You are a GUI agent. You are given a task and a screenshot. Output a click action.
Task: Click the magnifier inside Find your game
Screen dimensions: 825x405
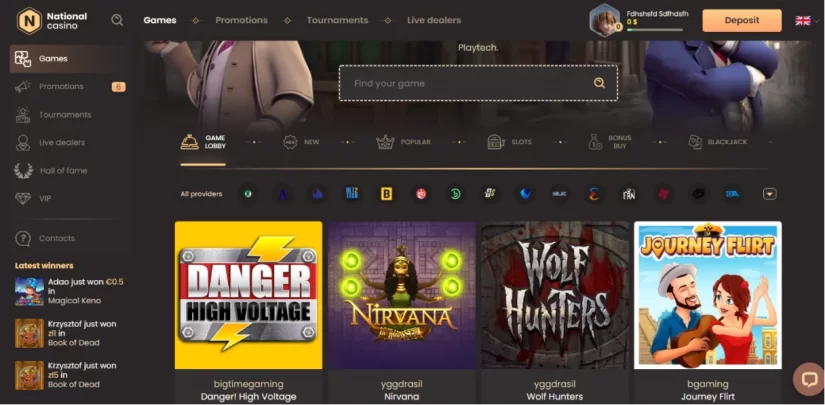click(x=599, y=83)
